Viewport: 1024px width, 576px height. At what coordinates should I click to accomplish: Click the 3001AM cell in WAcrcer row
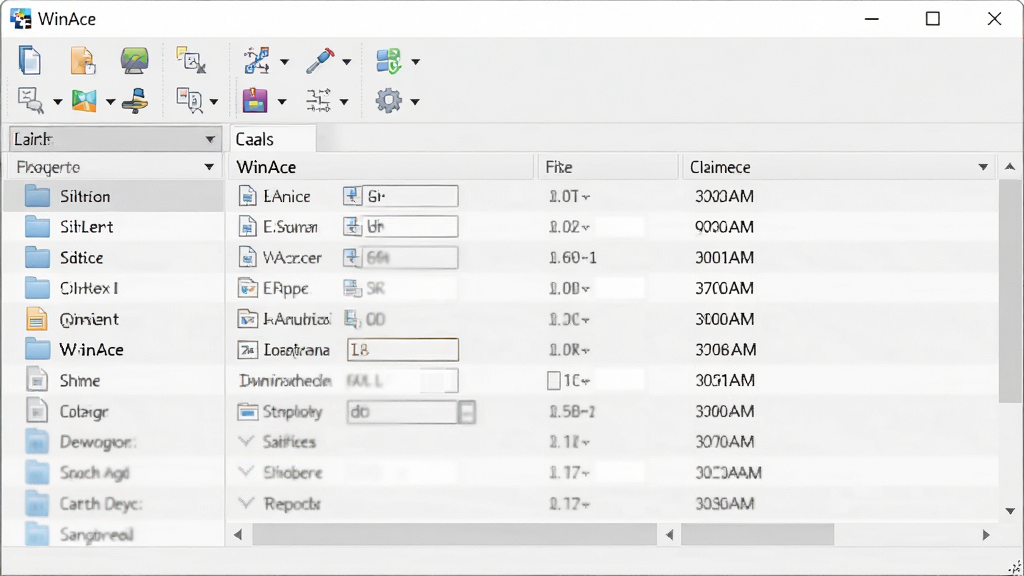(x=724, y=257)
